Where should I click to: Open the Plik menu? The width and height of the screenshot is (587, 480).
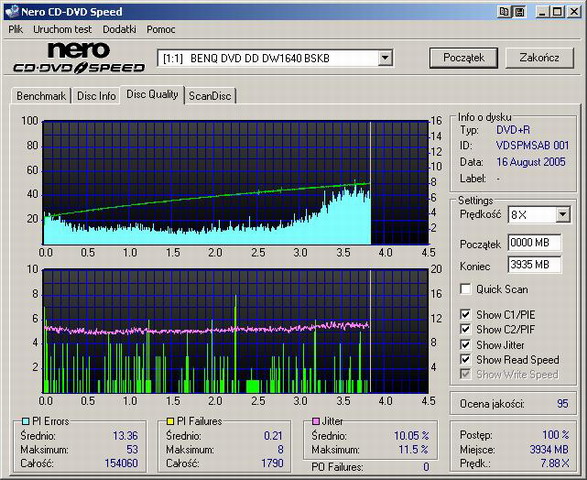coord(15,29)
